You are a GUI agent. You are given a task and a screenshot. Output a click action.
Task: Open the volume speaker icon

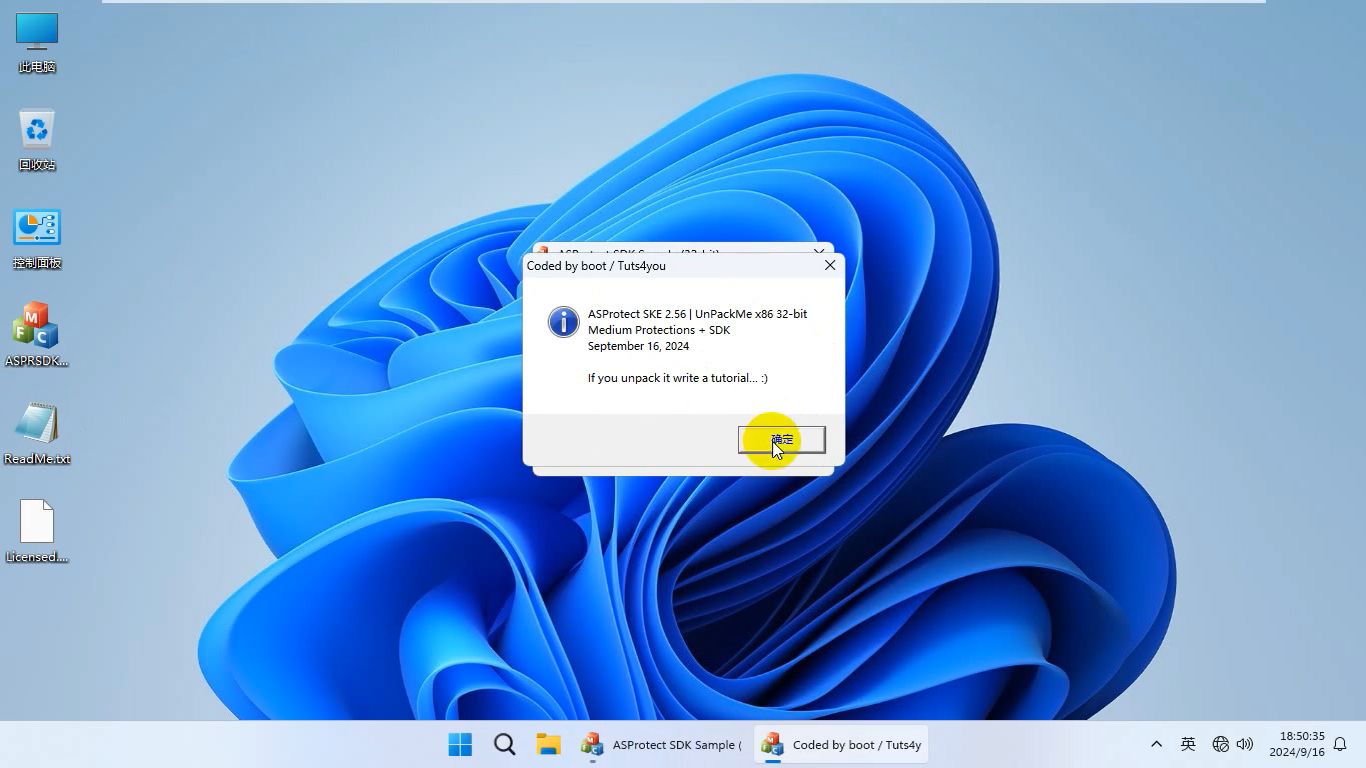point(1245,744)
